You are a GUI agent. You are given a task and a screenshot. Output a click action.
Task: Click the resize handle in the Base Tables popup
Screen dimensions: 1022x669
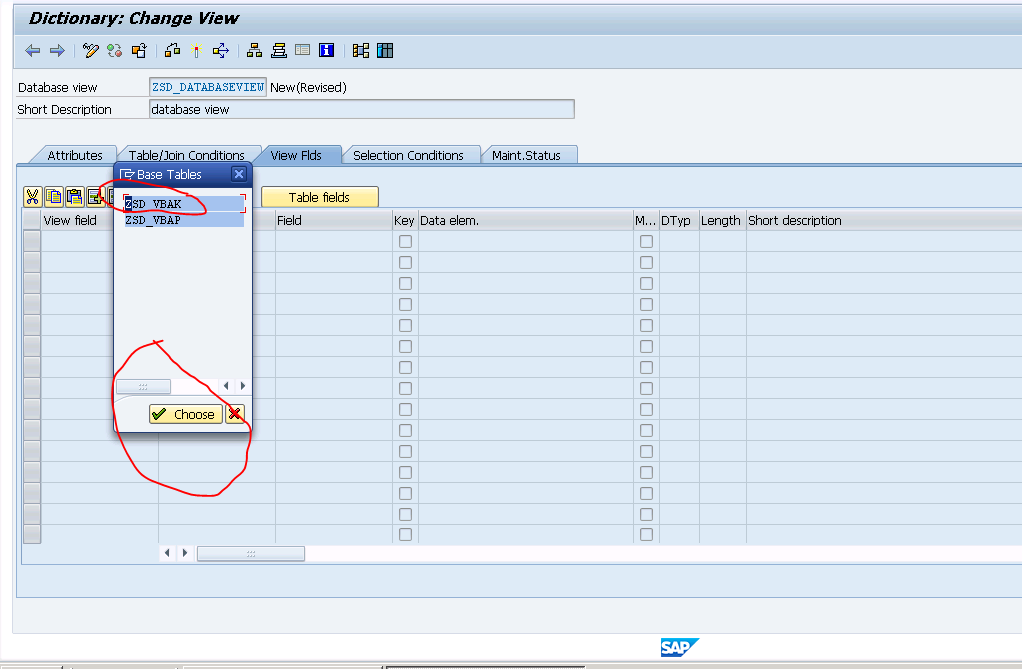pos(144,386)
